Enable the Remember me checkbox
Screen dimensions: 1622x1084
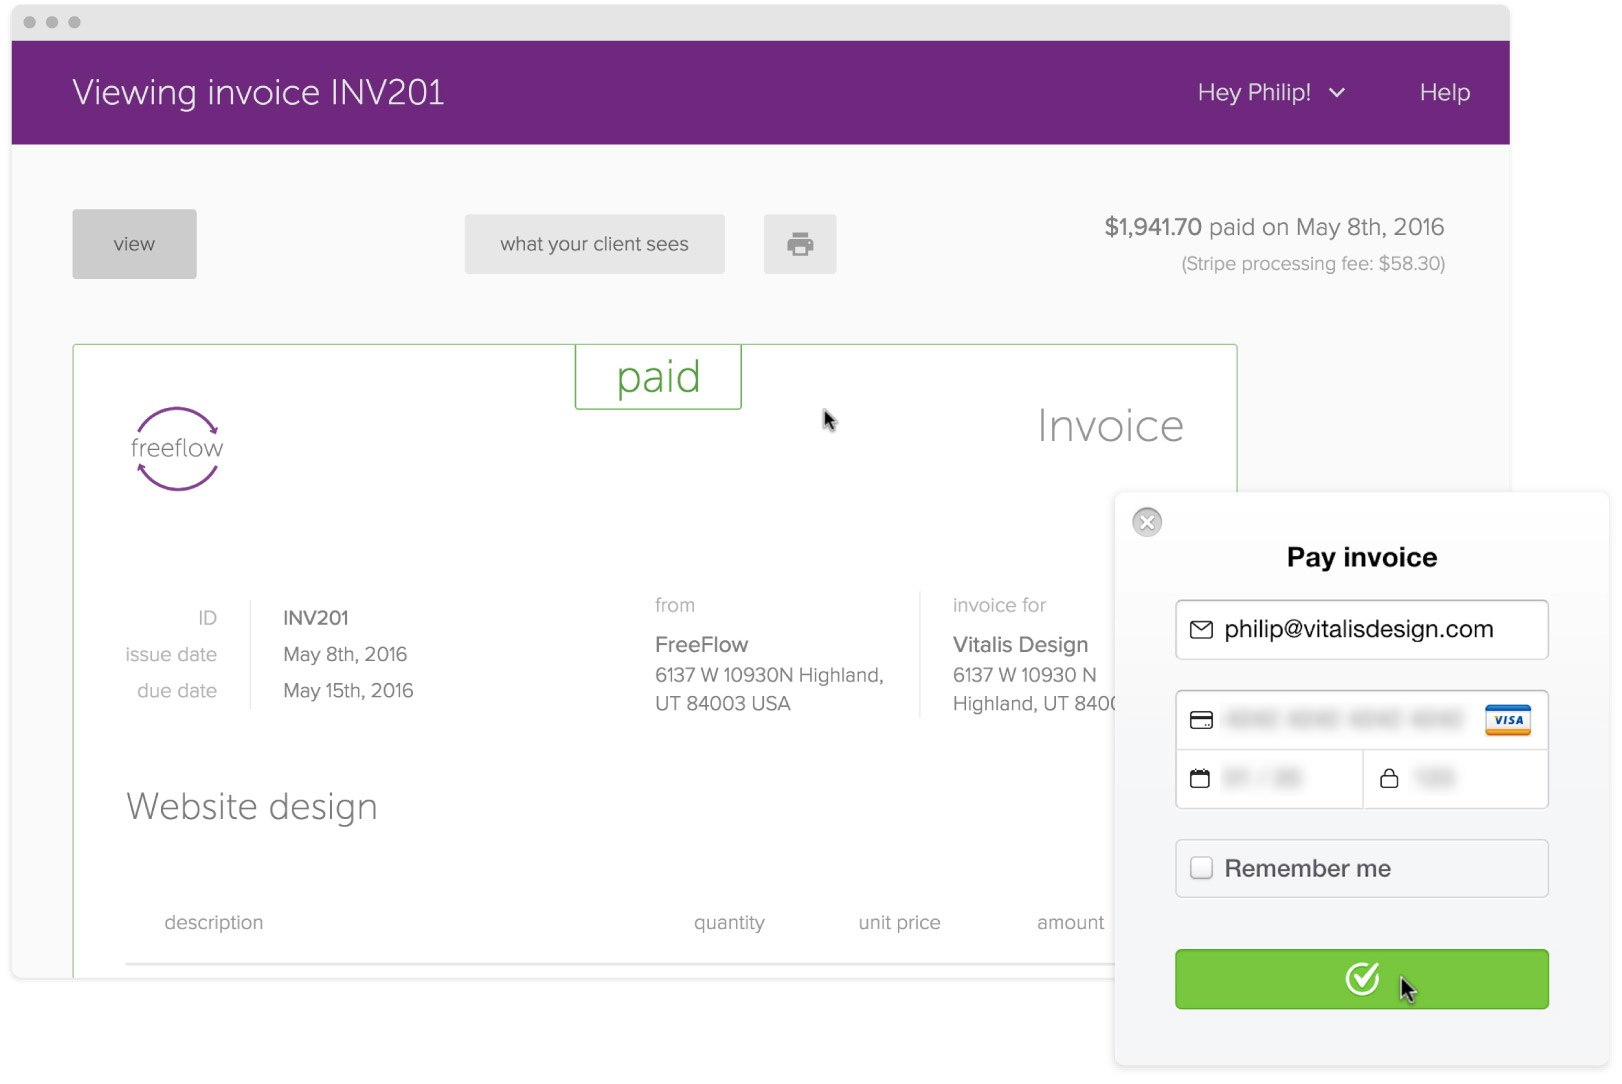(1202, 868)
